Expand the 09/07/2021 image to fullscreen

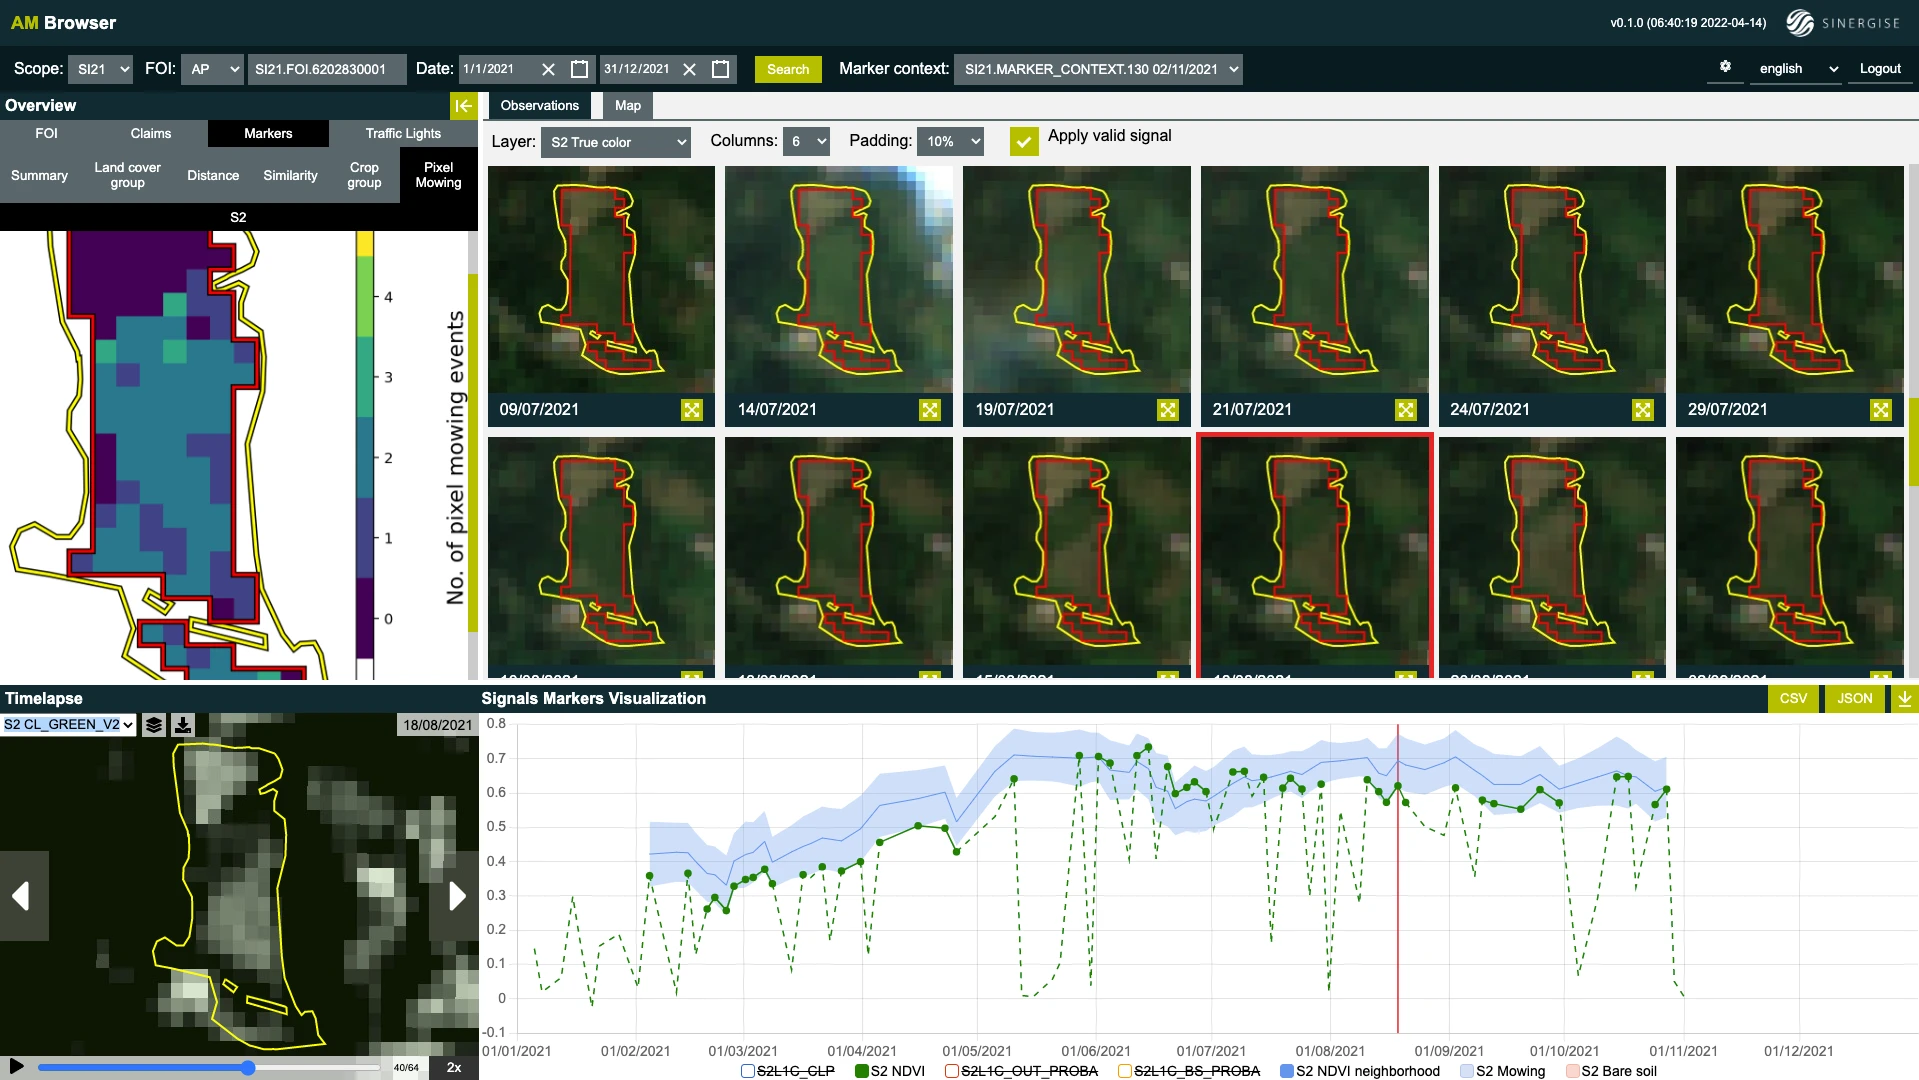(692, 410)
